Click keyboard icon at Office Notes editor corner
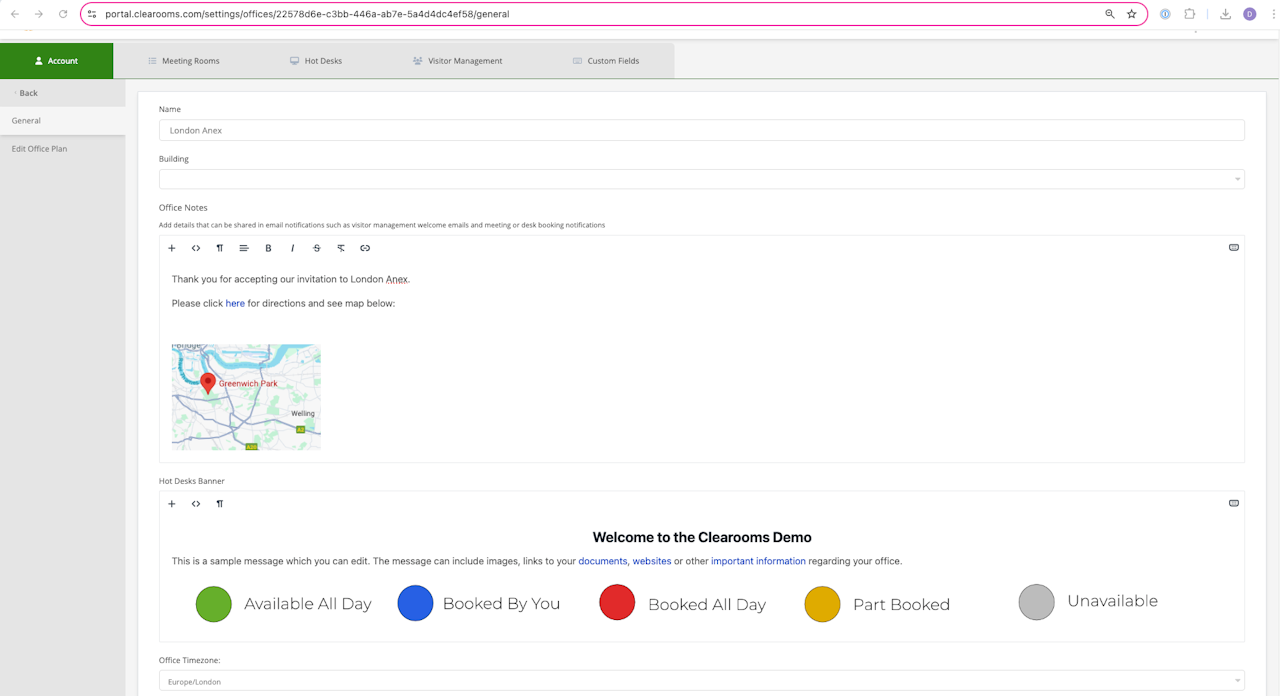The height and width of the screenshot is (696, 1280). pos(1234,247)
